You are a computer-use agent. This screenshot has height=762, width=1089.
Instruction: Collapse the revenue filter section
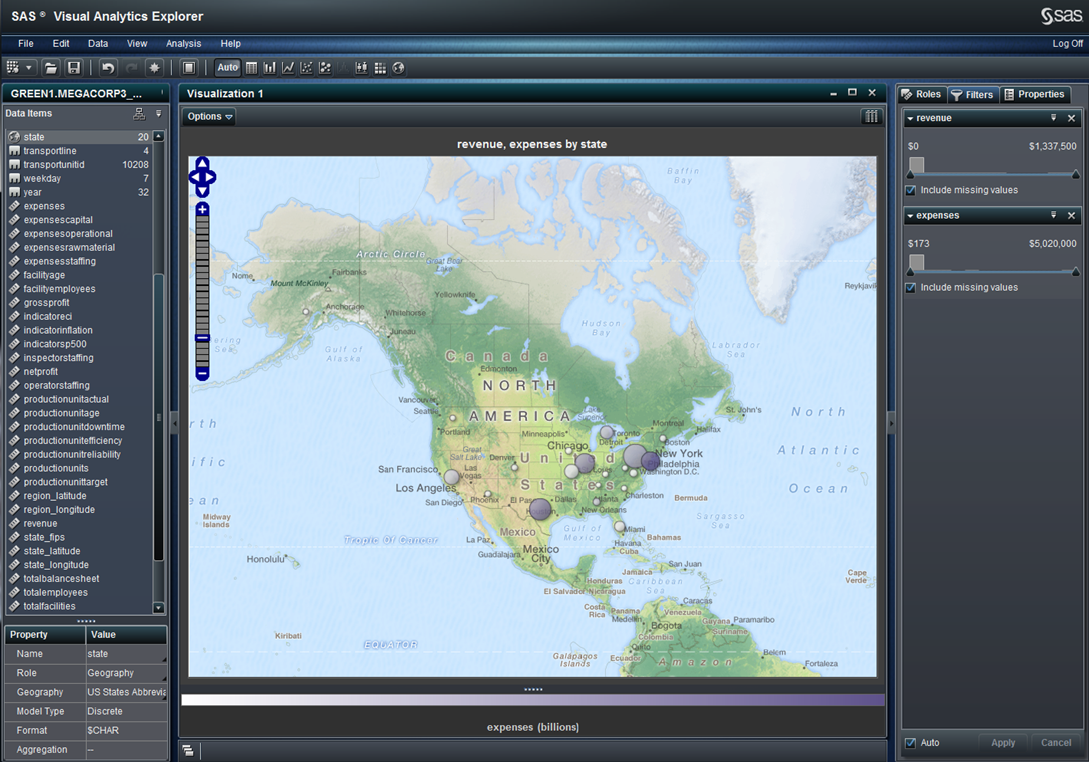(x=910, y=118)
